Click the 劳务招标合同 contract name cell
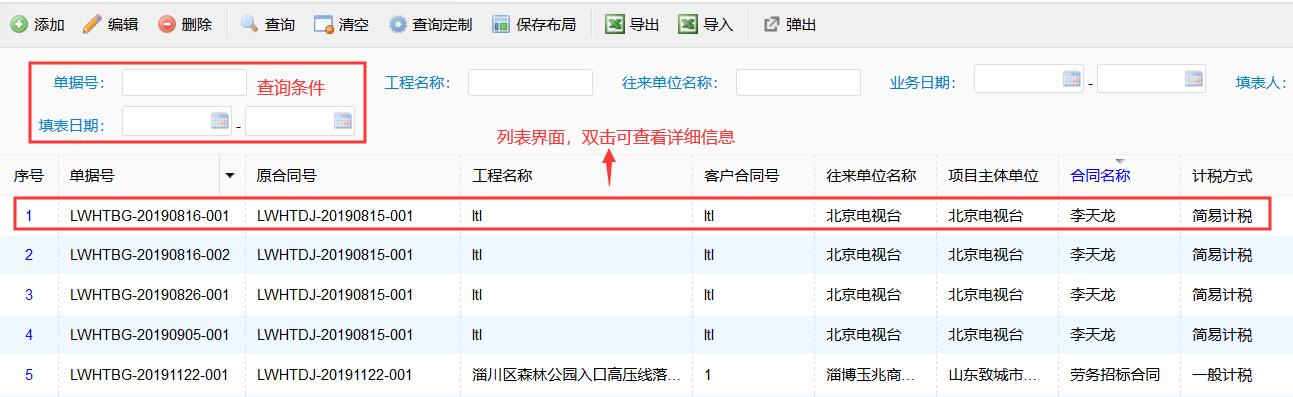1293x397 pixels. pyautogui.click(x=1115, y=375)
